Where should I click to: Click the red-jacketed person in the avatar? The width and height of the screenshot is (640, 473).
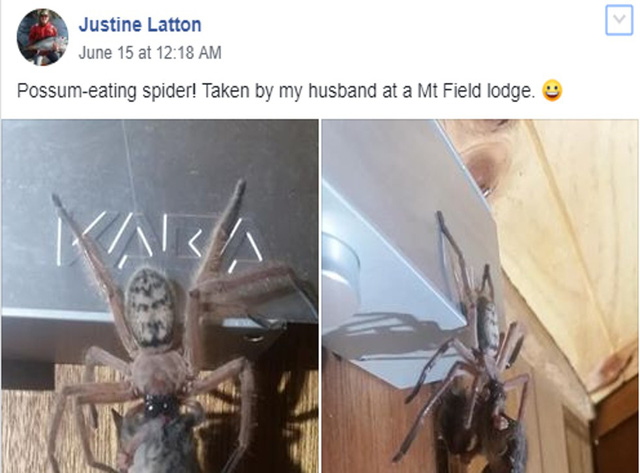coord(42,35)
